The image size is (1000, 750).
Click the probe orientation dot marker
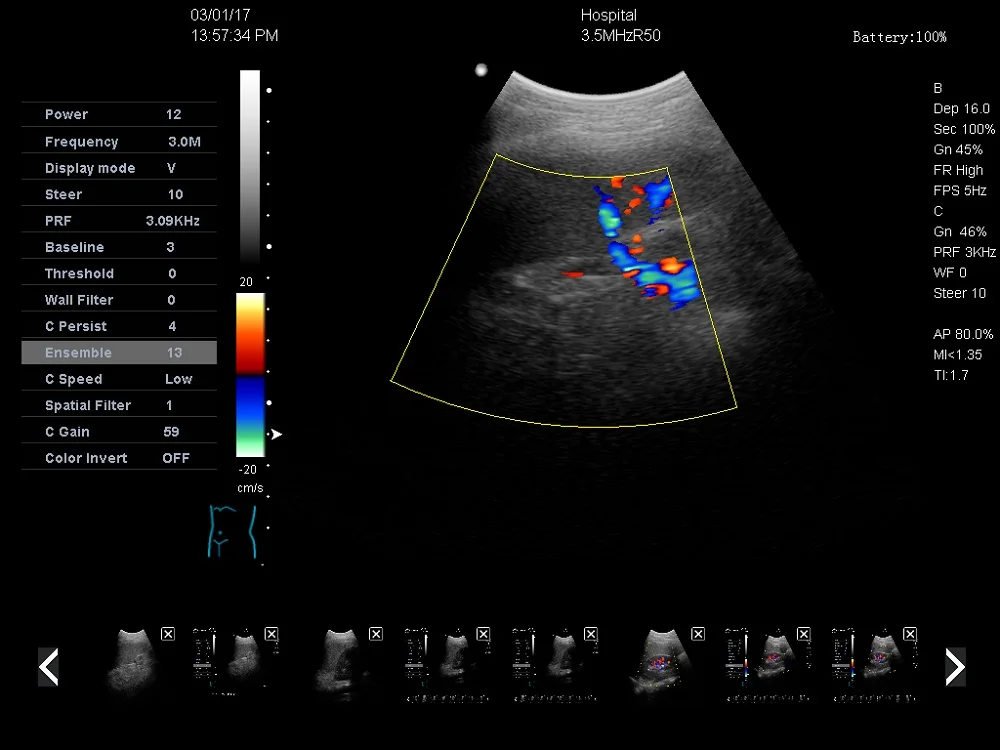(x=482, y=70)
